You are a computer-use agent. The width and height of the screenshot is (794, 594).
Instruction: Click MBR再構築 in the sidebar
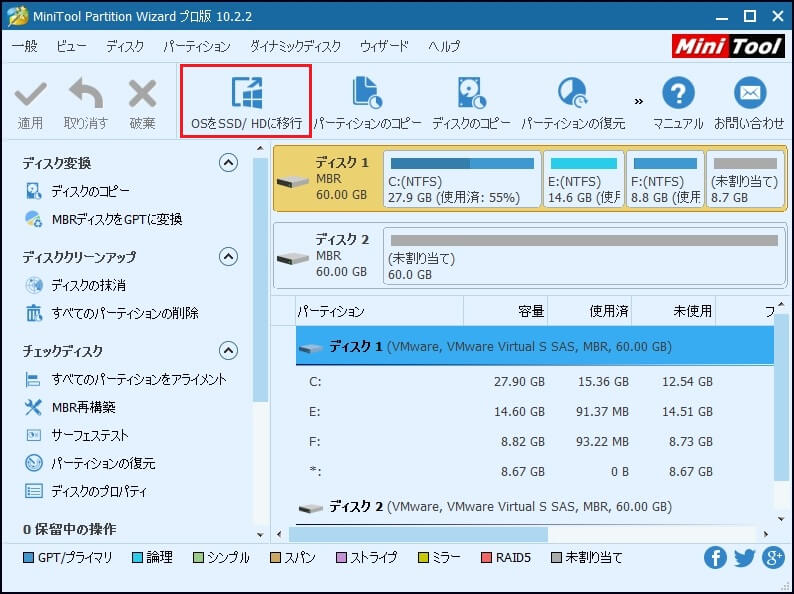point(70,408)
